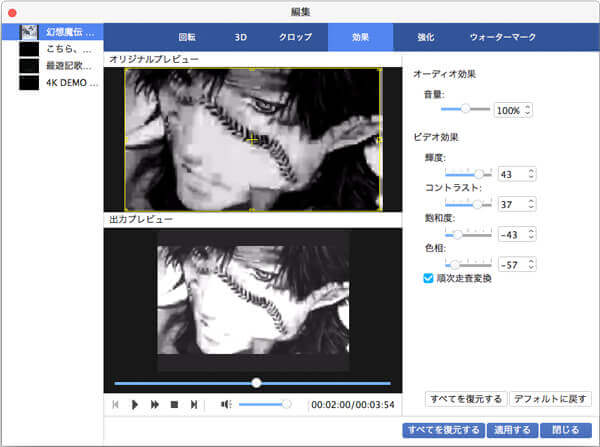Switch to the 3D tab

pyautogui.click(x=240, y=37)
